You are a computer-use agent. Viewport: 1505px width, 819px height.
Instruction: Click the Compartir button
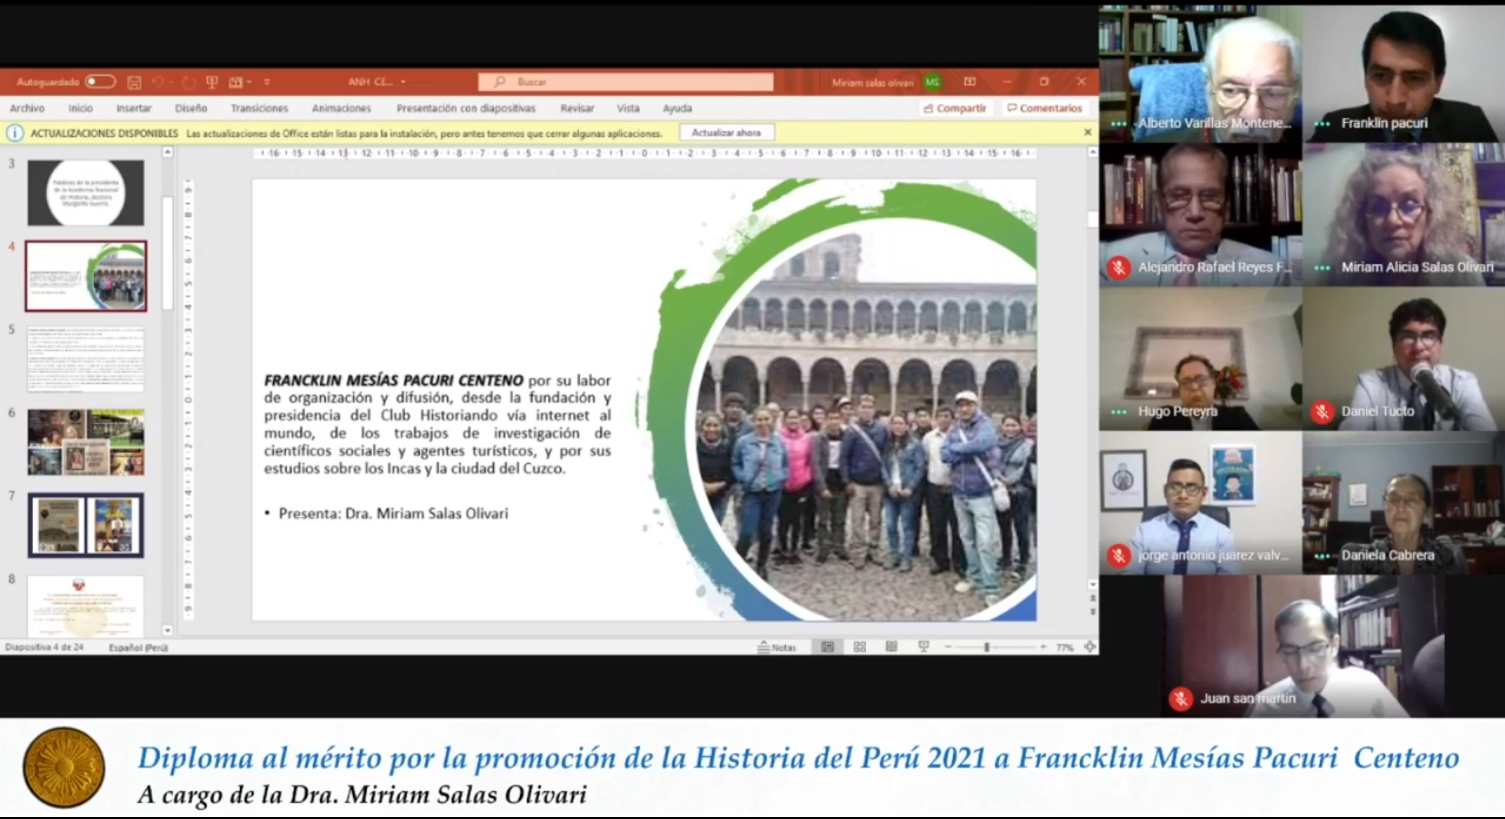coord(955,108)
